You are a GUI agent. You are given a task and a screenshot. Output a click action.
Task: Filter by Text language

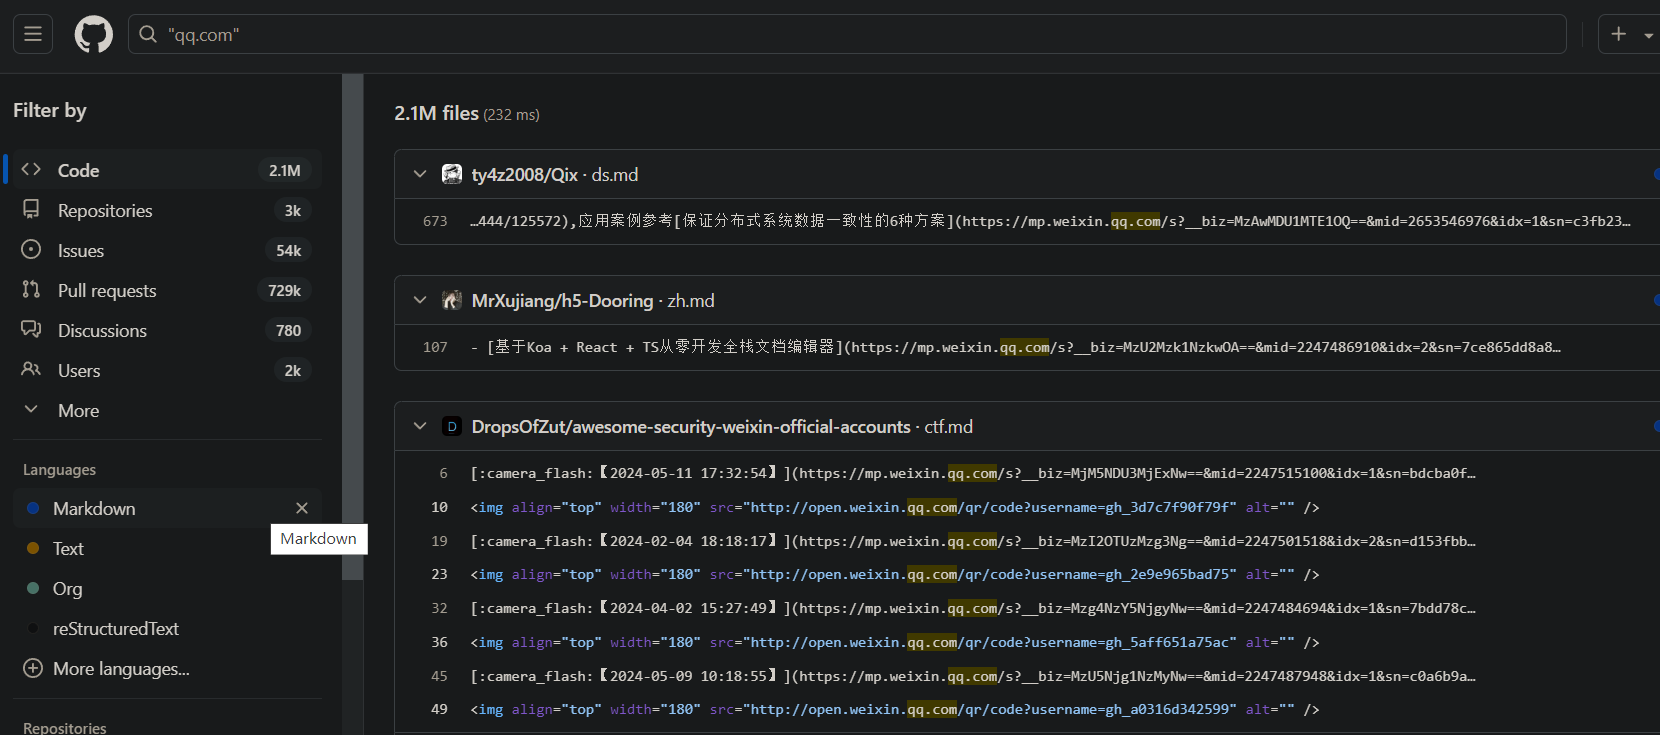coord(167,548)
